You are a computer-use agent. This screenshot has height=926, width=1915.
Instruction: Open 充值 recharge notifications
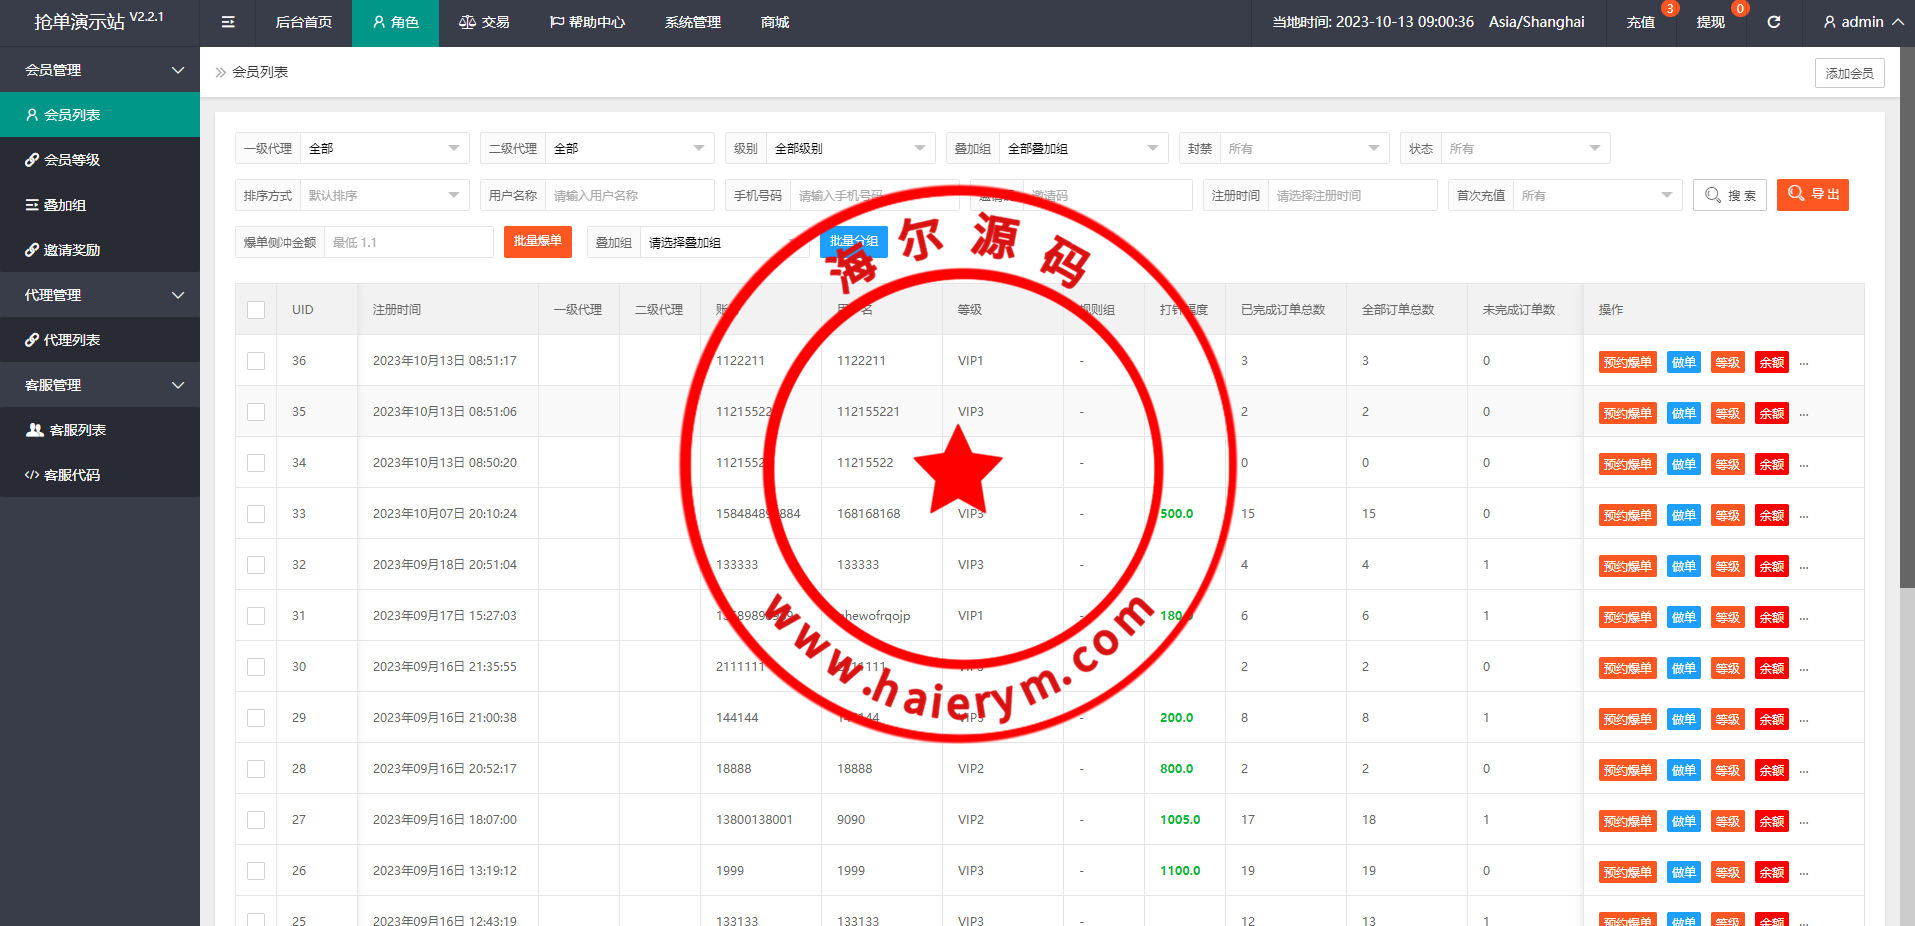(1641, 22)
